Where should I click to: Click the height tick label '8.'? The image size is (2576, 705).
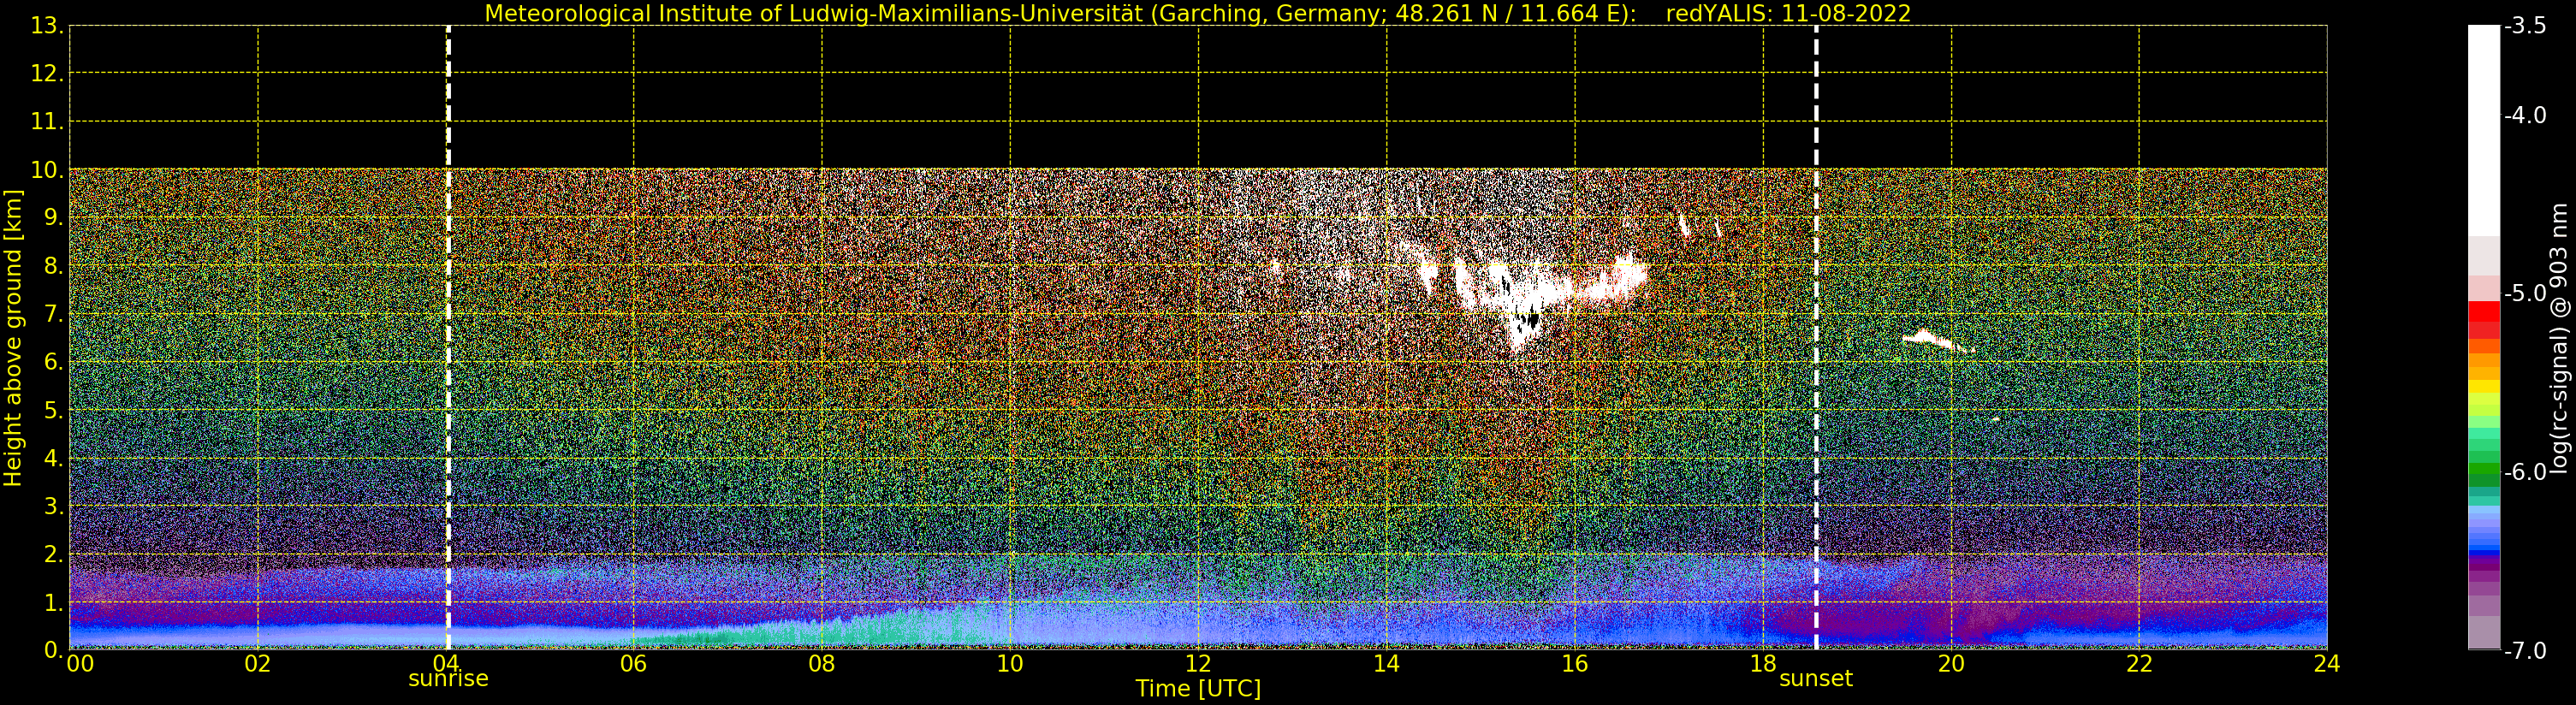pos(54,266)
